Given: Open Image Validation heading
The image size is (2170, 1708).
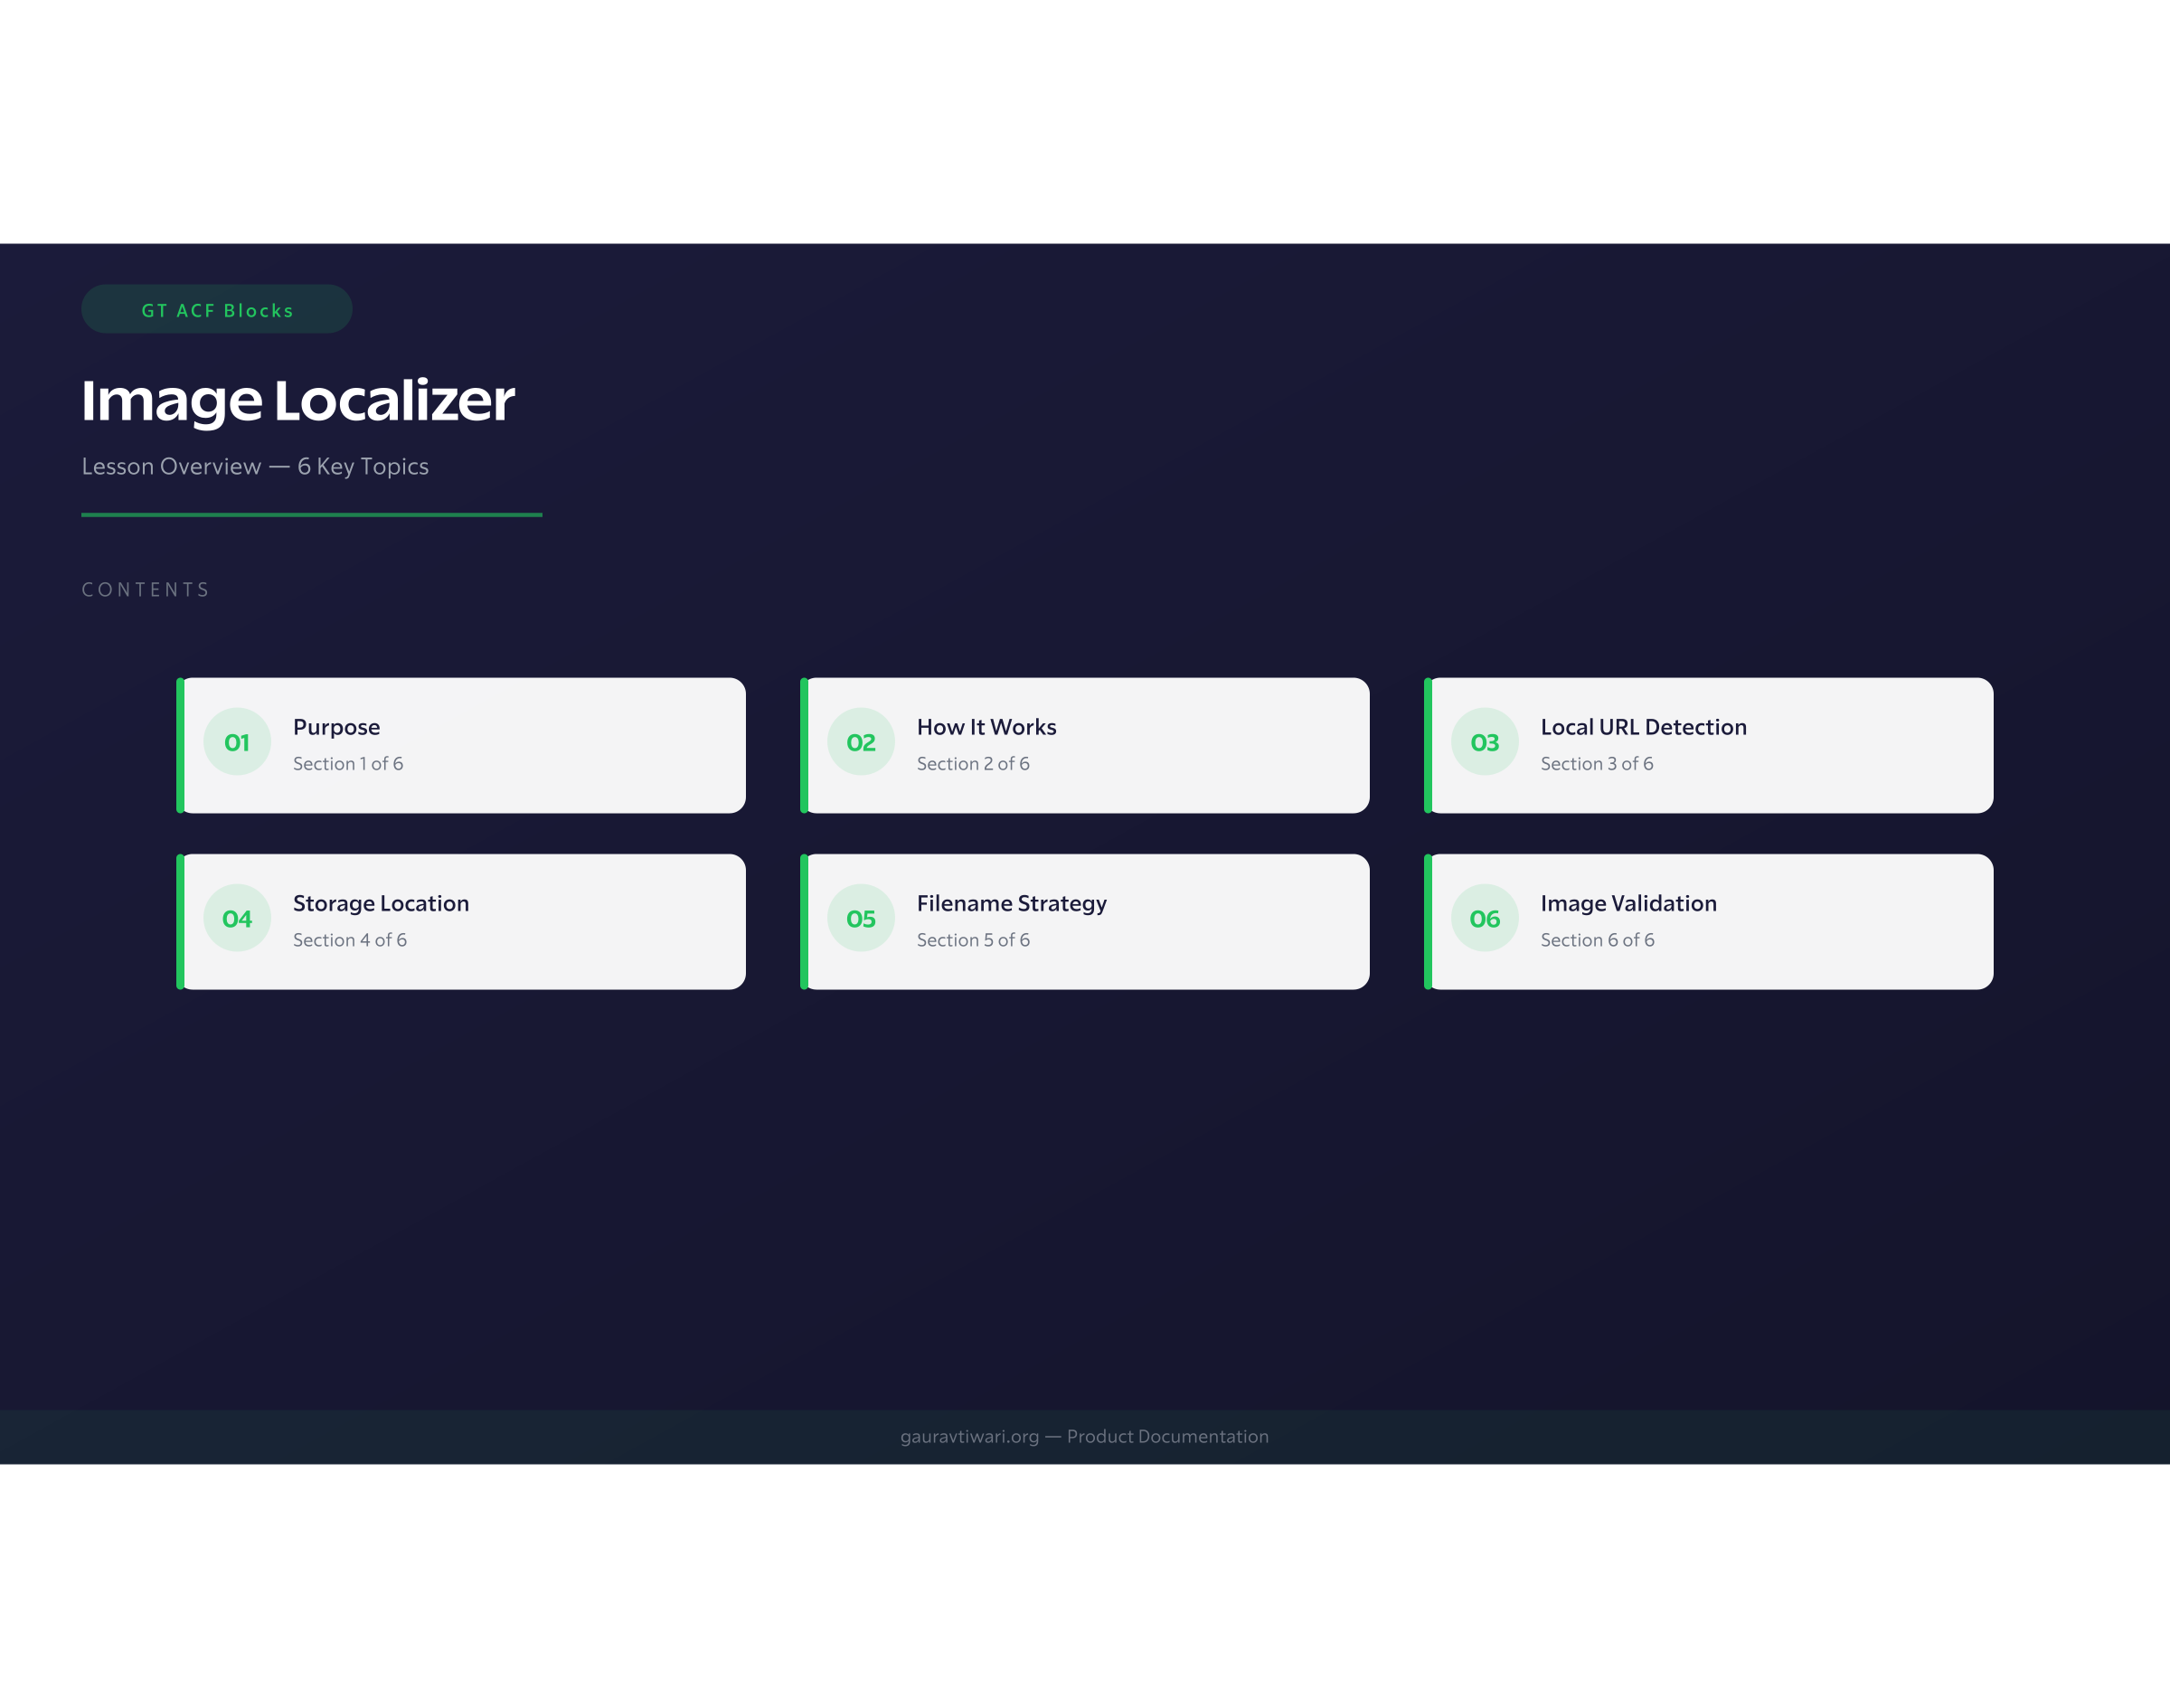Looking at the screenshot, I should coord(1628,903).
